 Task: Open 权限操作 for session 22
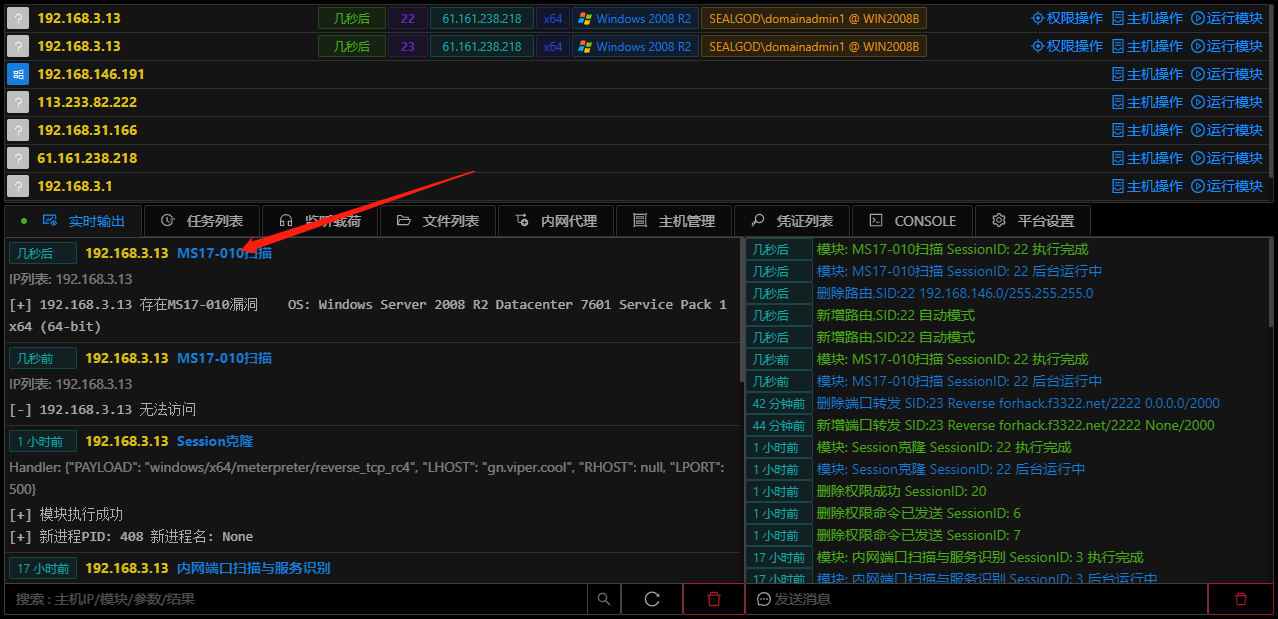[1067, 18]
